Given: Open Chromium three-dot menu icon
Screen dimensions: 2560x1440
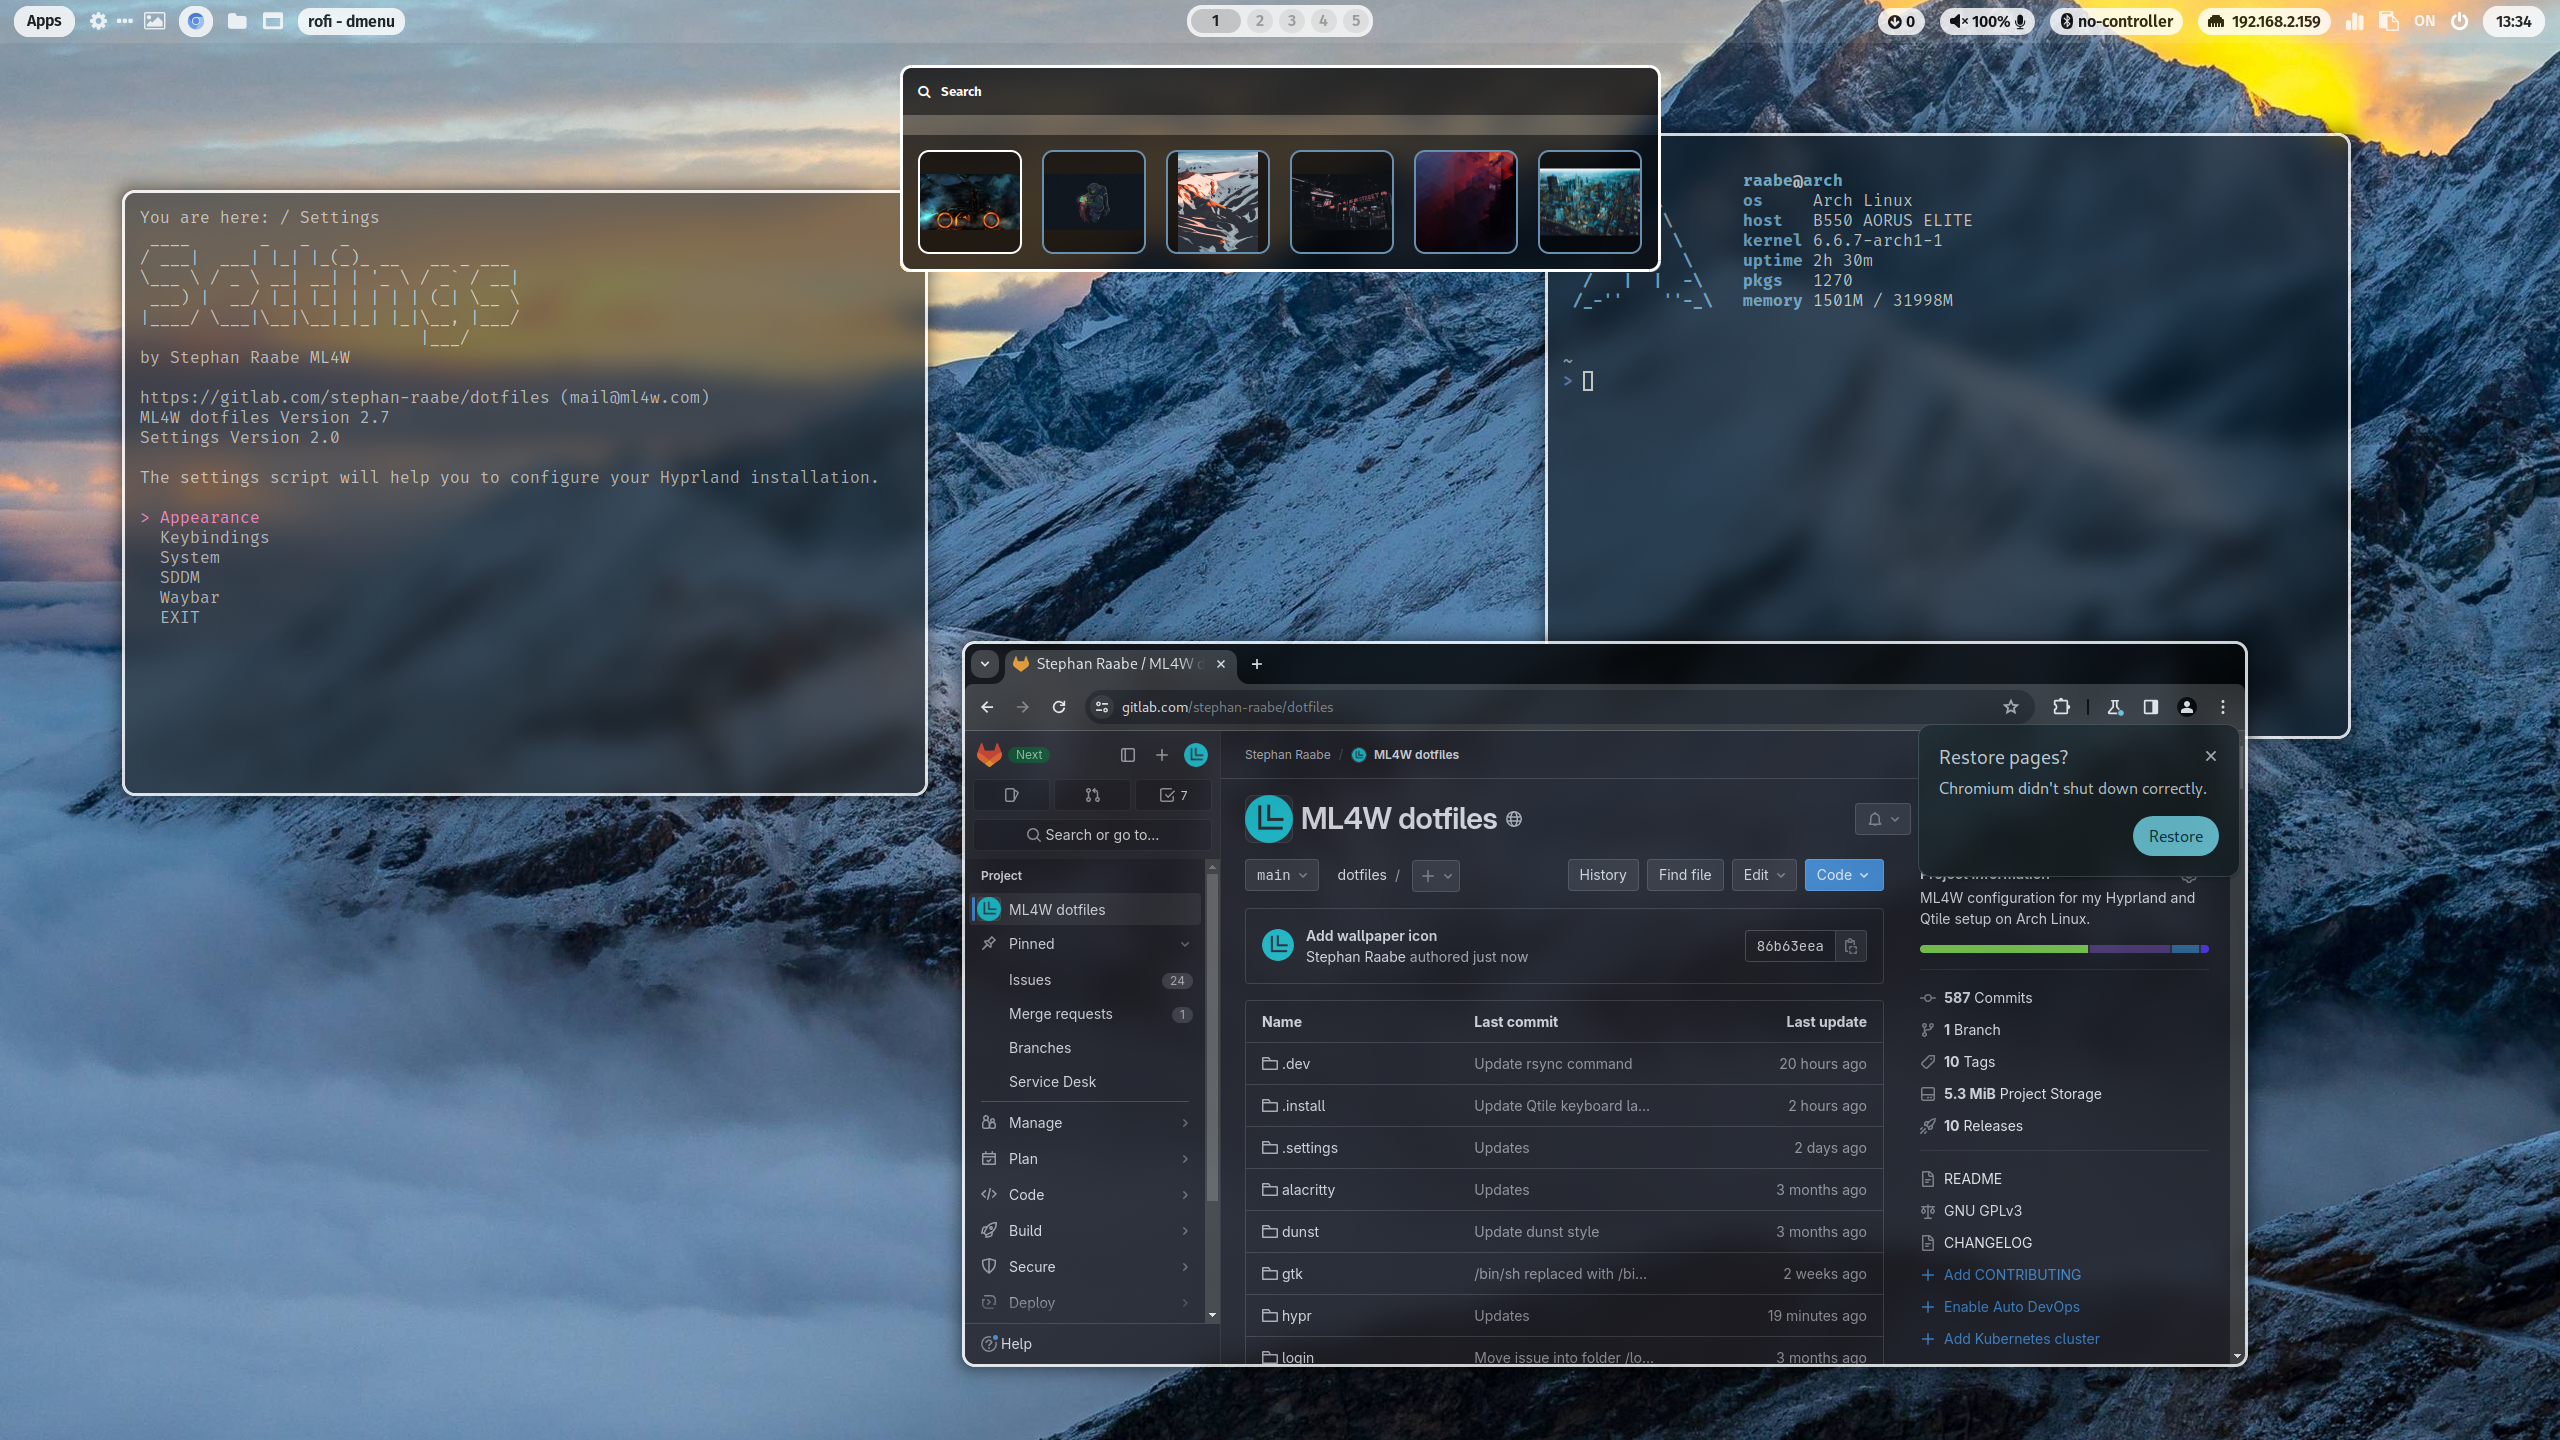Looking at the screenshot, I should [2223, 707].
